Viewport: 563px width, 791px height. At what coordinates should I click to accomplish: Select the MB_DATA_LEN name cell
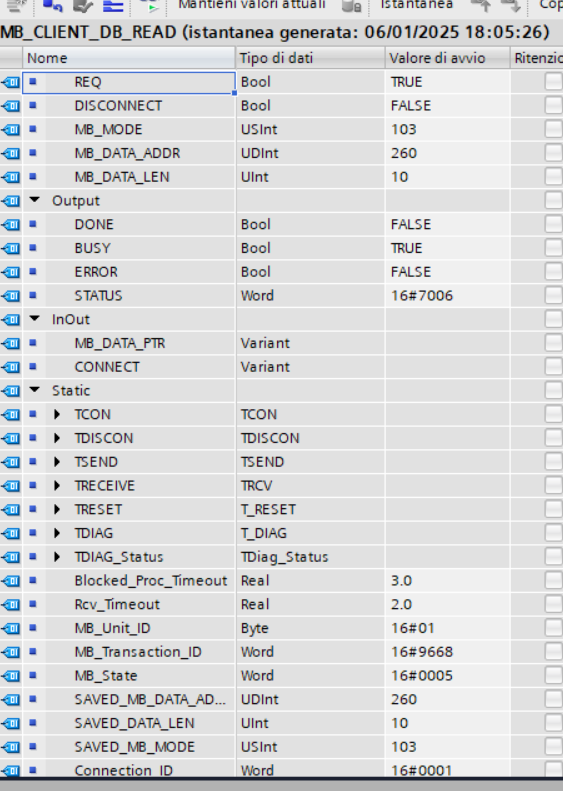coord(129,177)
